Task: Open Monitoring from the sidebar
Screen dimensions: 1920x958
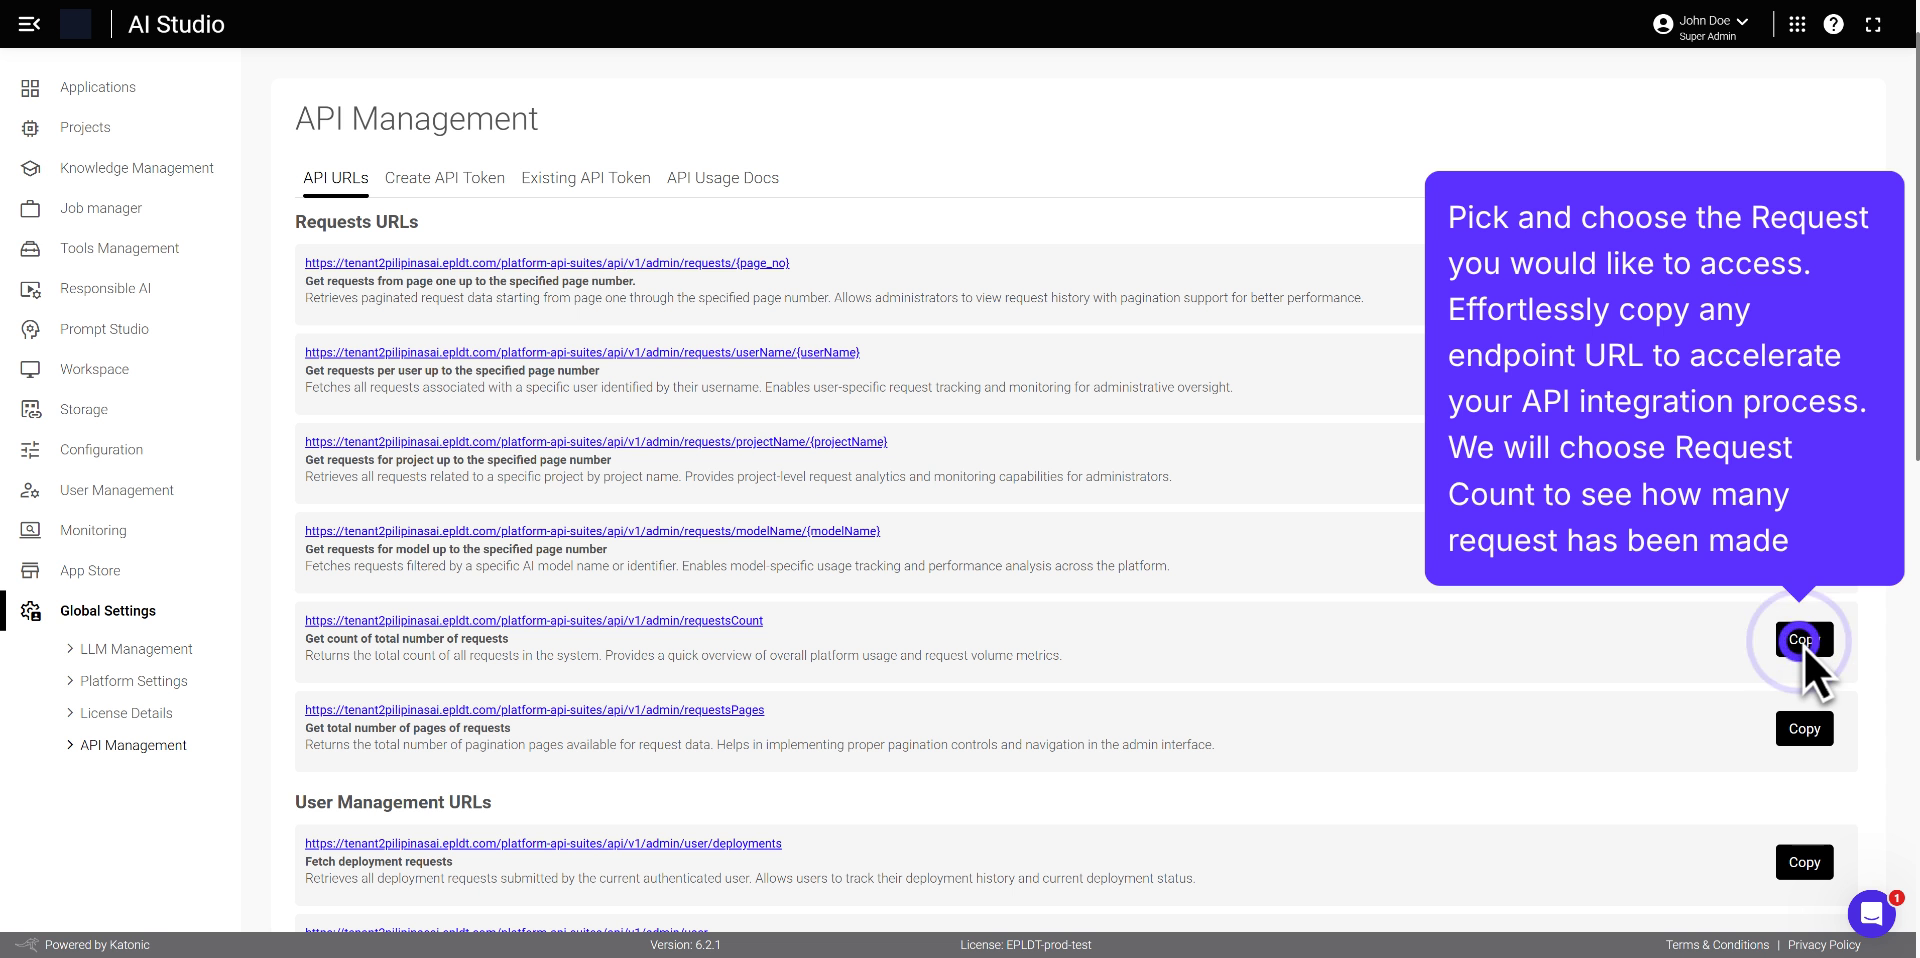Action: coord(93,530)
